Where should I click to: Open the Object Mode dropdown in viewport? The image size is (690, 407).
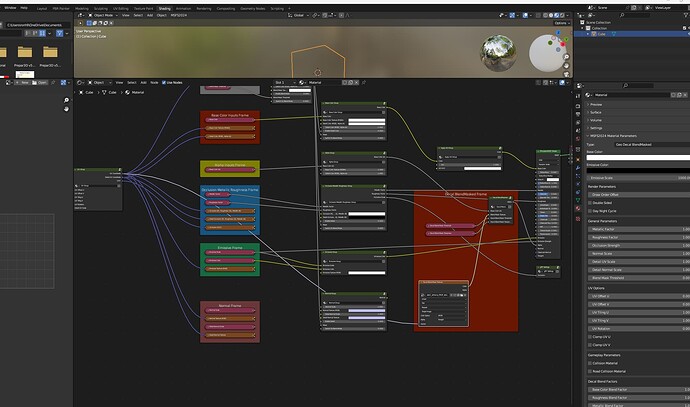102,15
